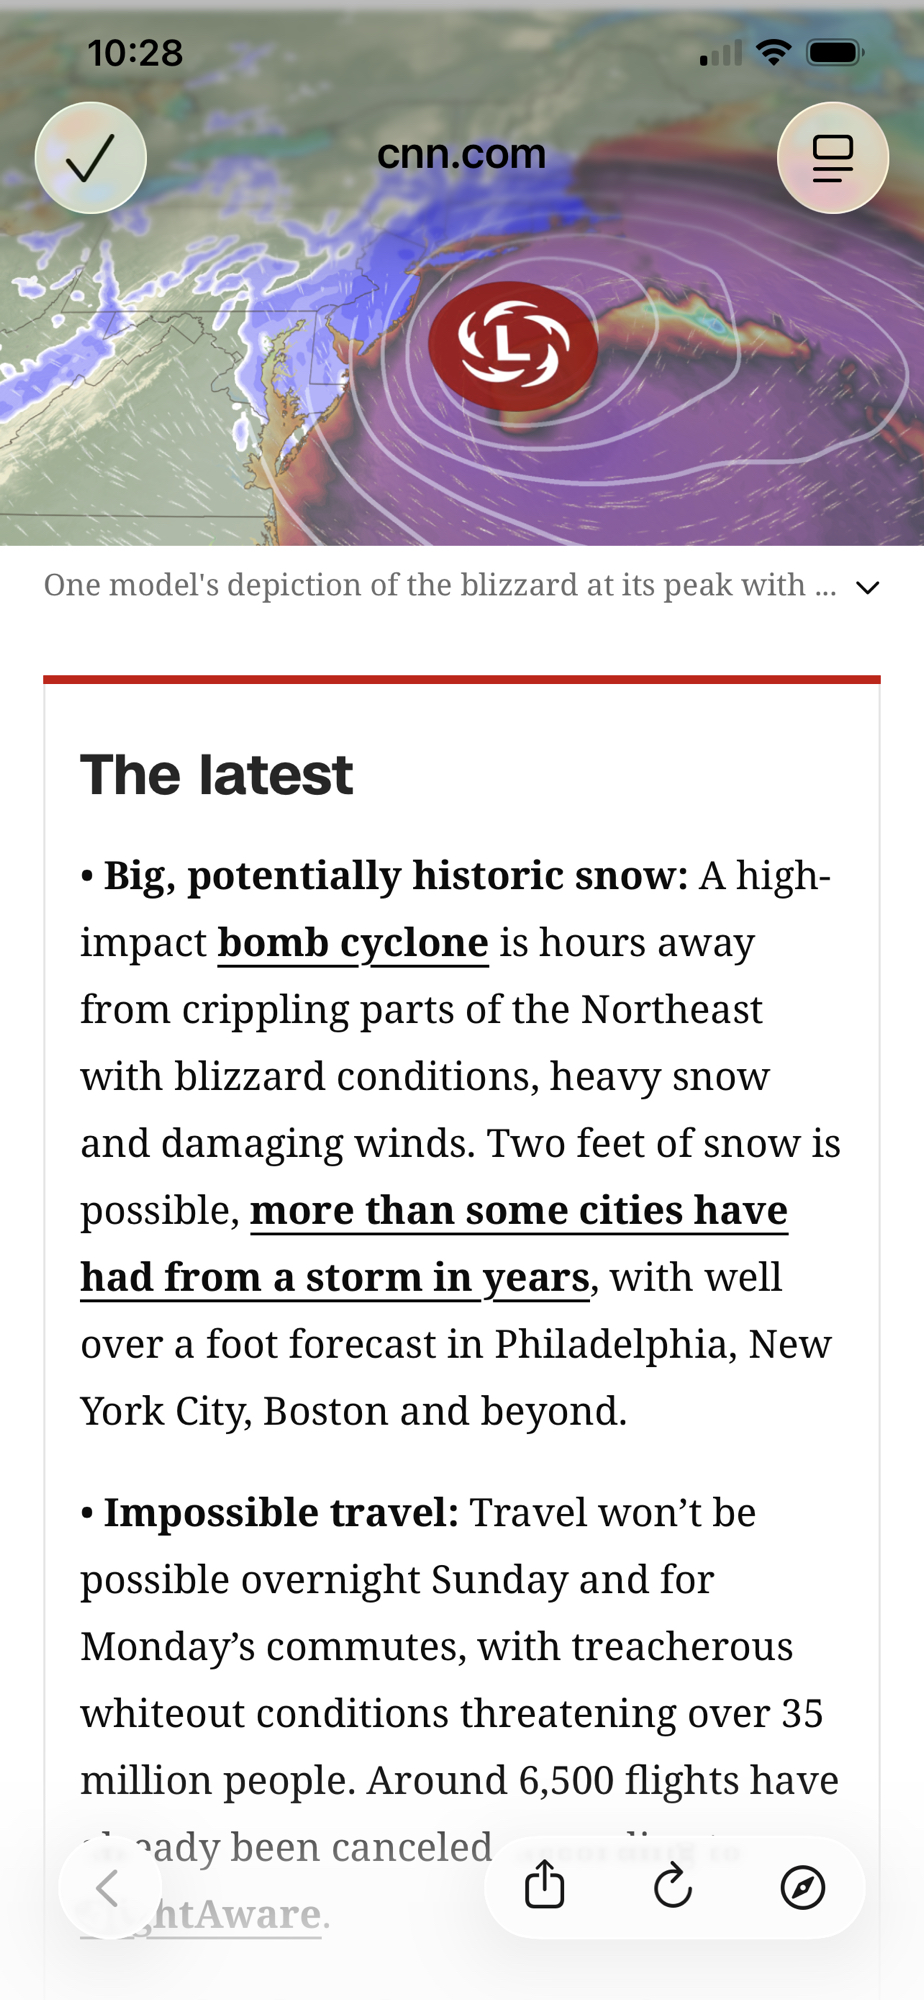The width and height of the screenshot is (924, 2000).
Task: Follow "more than some cities have" link
Action: coord(518,1210)
